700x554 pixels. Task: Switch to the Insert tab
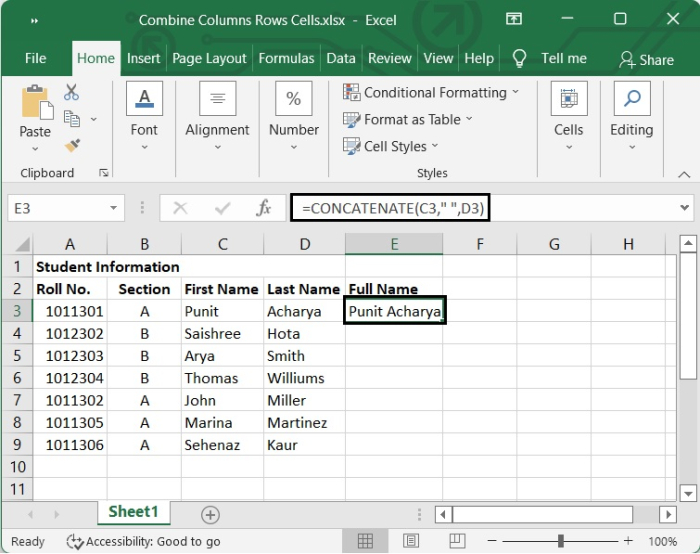pos(143,58)
